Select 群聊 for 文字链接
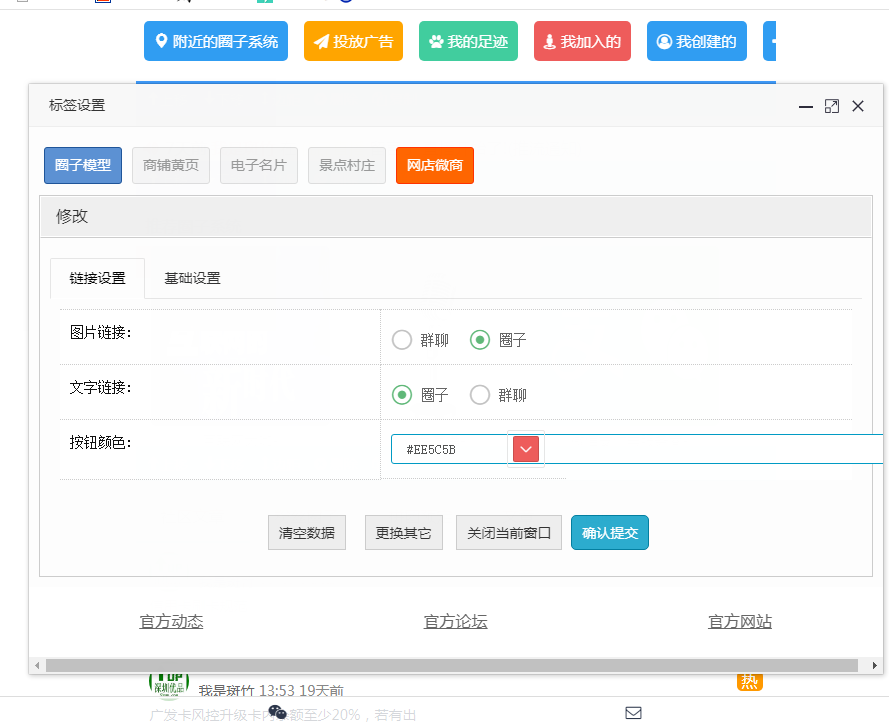The width and height of the screenshot is (889, 722). pos(480,395)
